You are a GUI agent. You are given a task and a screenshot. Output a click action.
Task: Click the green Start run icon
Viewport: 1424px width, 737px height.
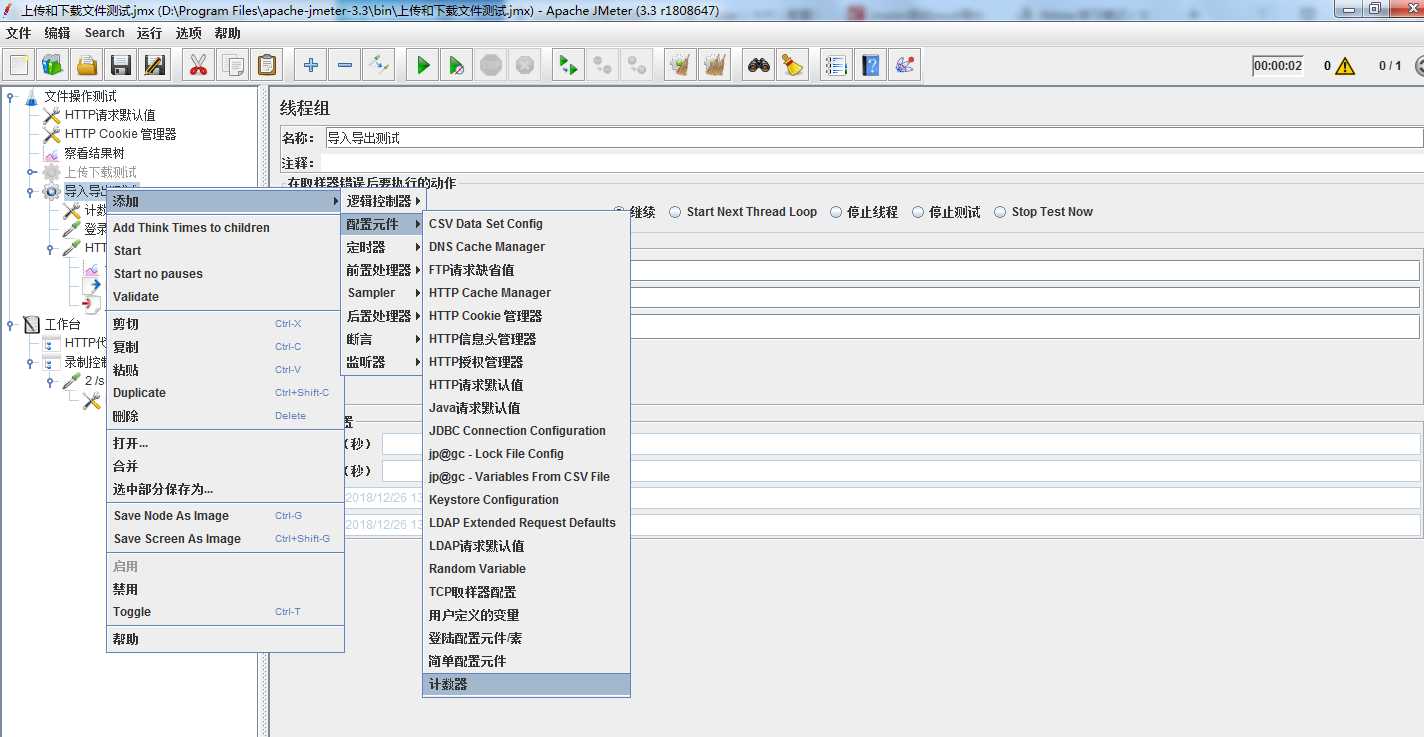point(423,65)
